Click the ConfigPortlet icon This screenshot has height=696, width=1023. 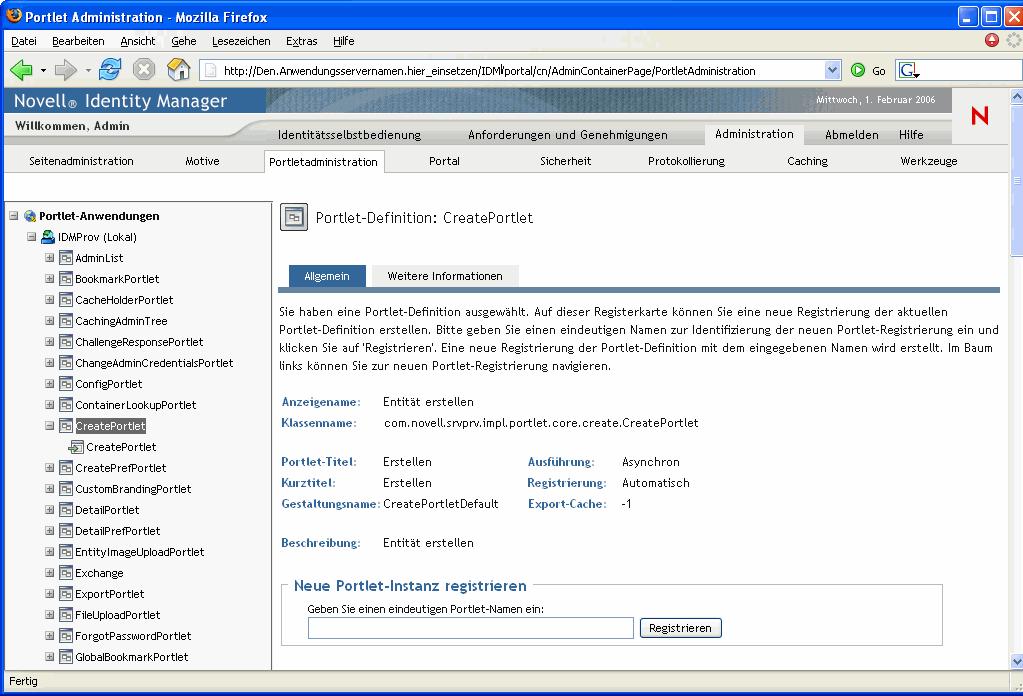[65, 384]
